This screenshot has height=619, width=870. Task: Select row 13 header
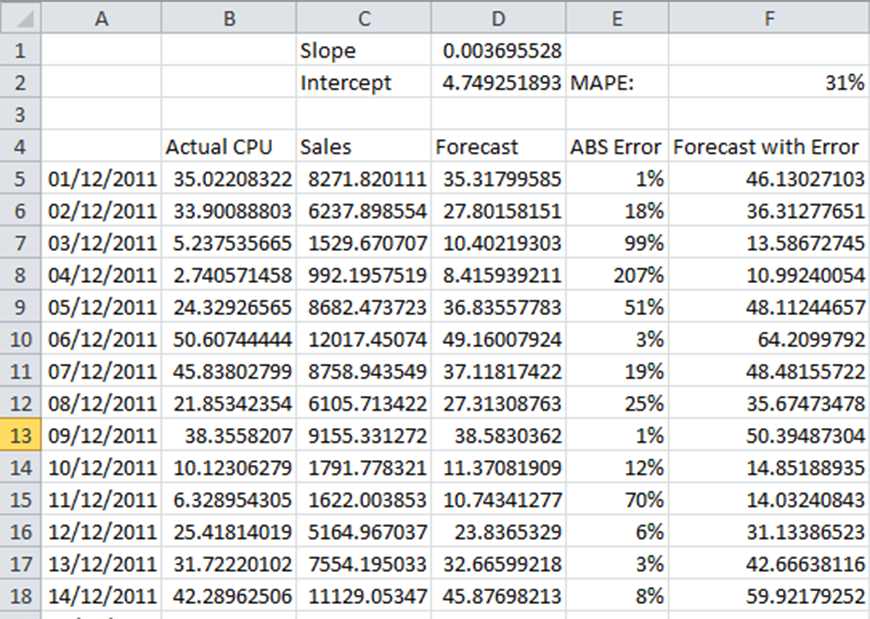pos(21,435)
